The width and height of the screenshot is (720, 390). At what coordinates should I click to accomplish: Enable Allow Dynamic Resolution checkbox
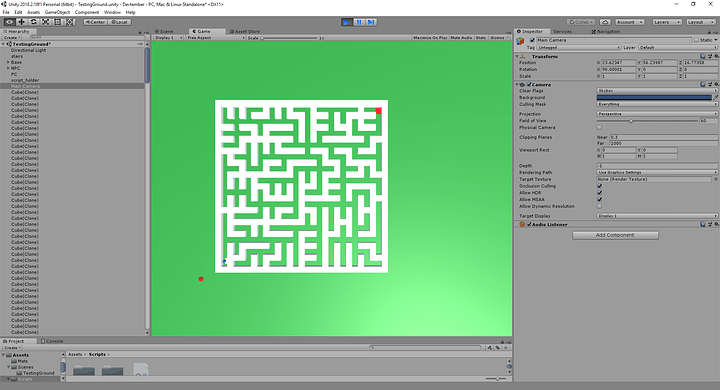point(599,206)
